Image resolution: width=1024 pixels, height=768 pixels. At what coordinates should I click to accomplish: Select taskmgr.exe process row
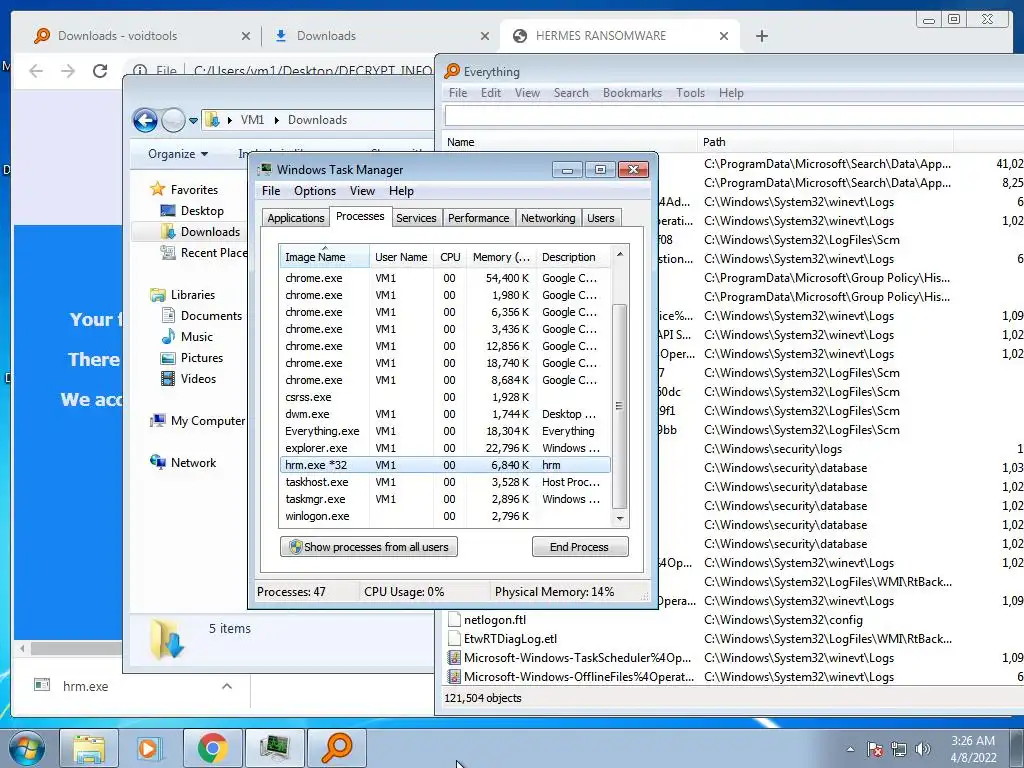[445, 499]
